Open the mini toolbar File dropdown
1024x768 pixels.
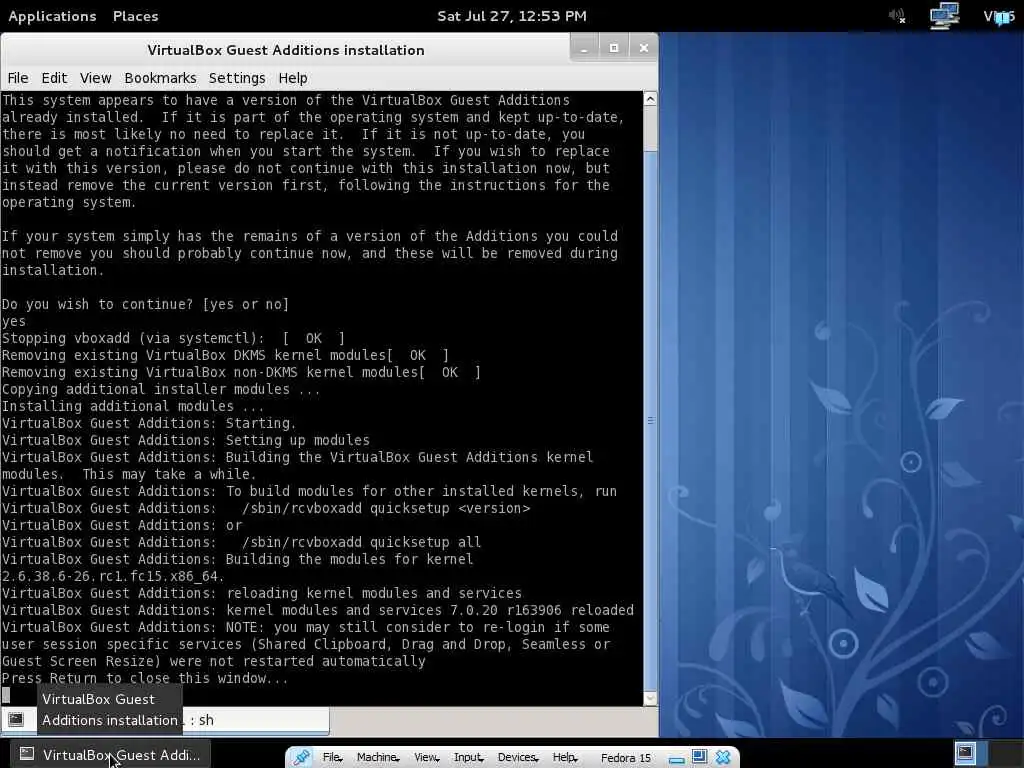click(x=332, y=758)
